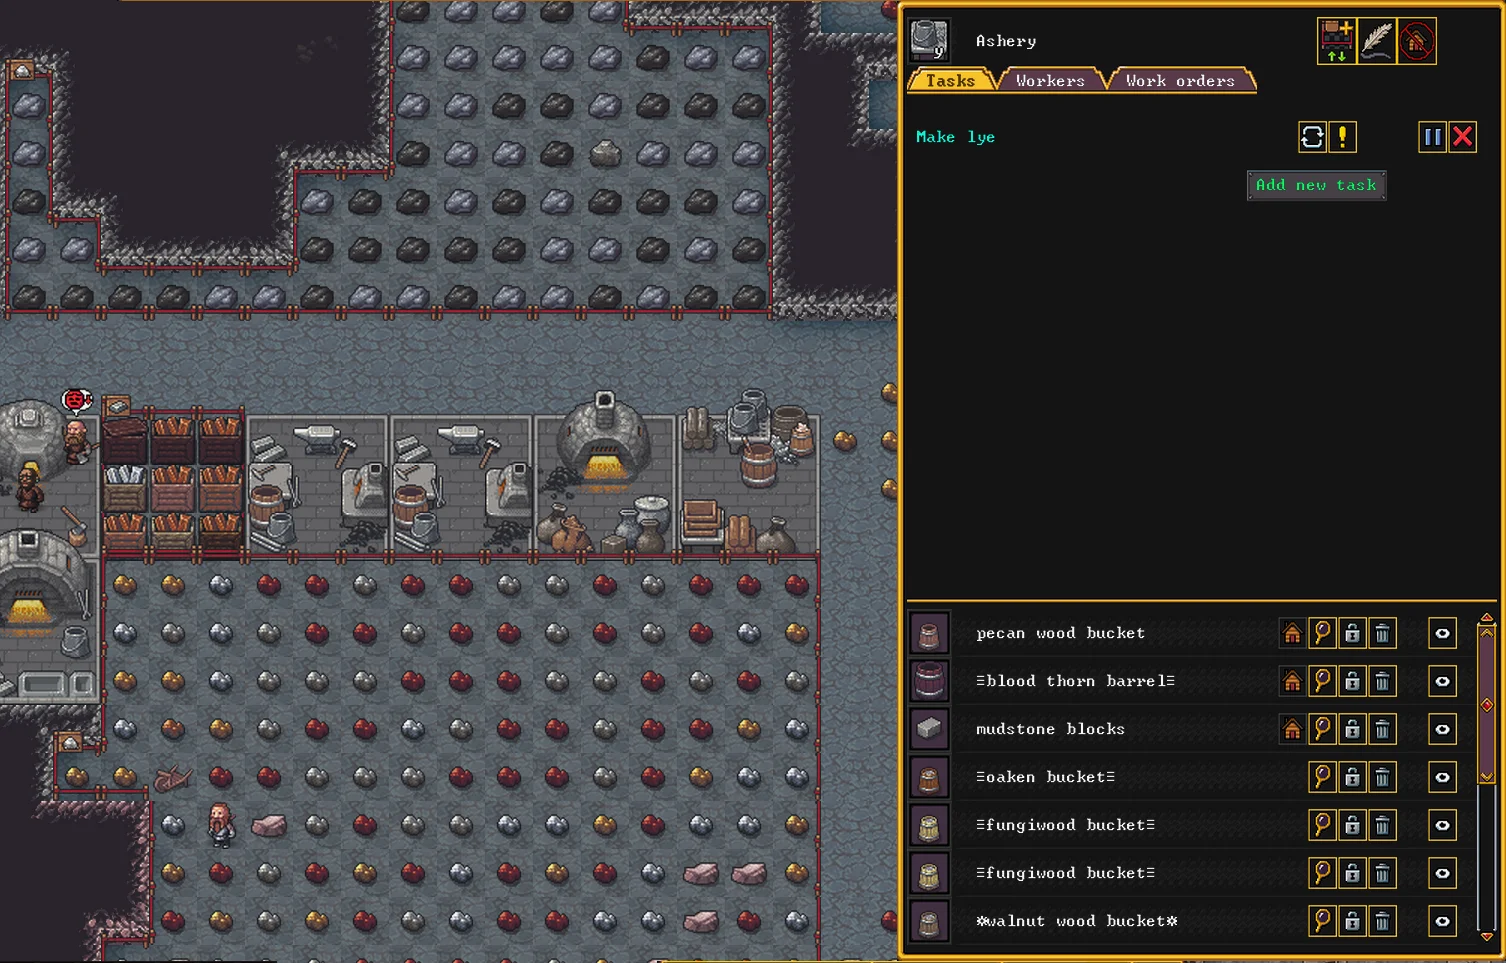Click the Ashery workshop portrait icon
This screenshot has height=963, width=1506.
coord(929,41)
